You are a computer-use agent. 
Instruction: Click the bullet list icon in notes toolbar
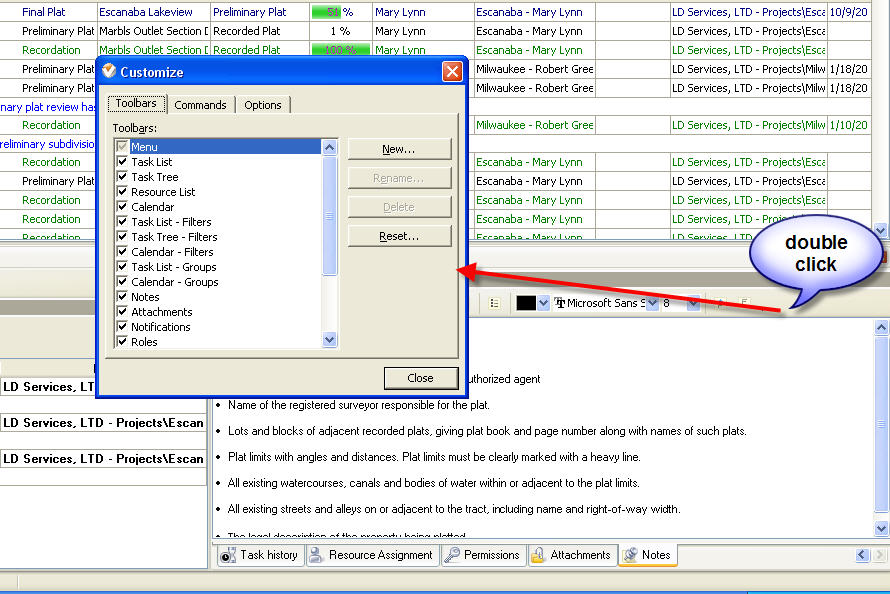tap(494, 303)
